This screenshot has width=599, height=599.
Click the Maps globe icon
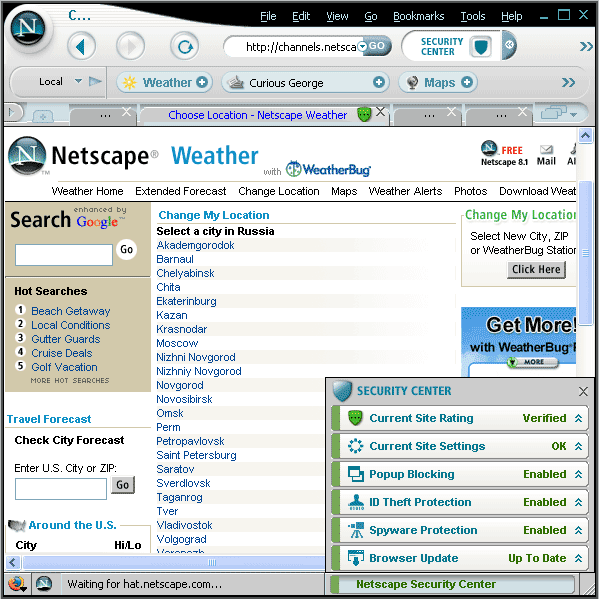click(412, 83)
